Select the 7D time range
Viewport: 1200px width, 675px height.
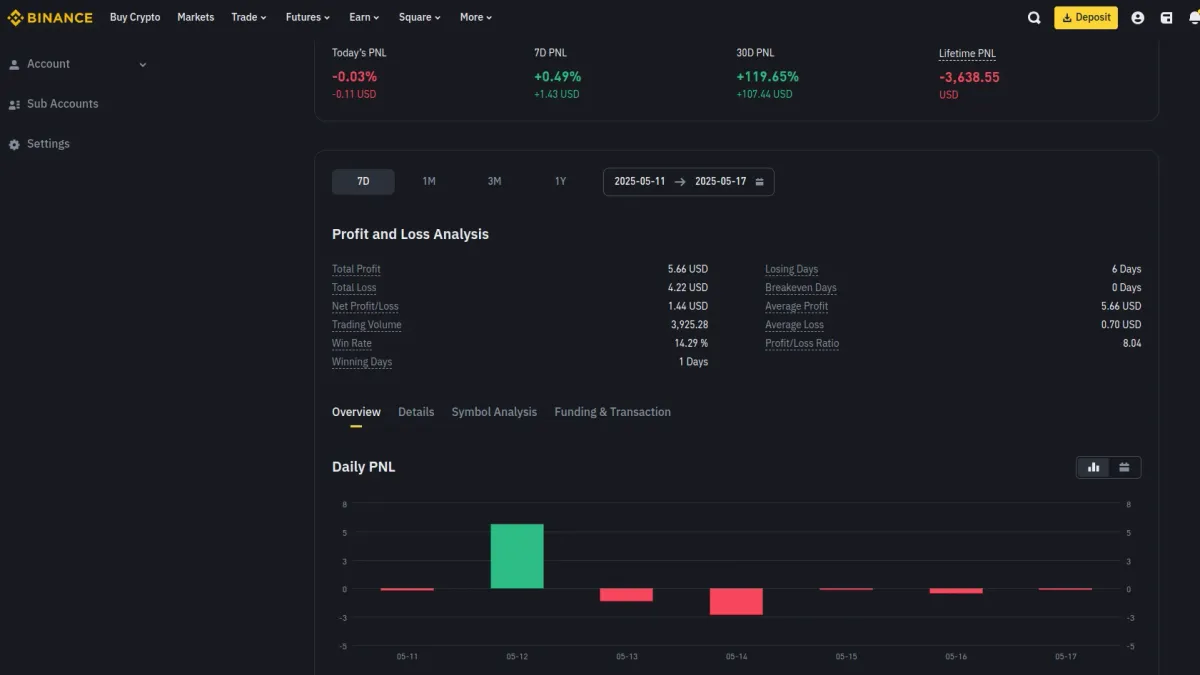(x=363, y=181)
